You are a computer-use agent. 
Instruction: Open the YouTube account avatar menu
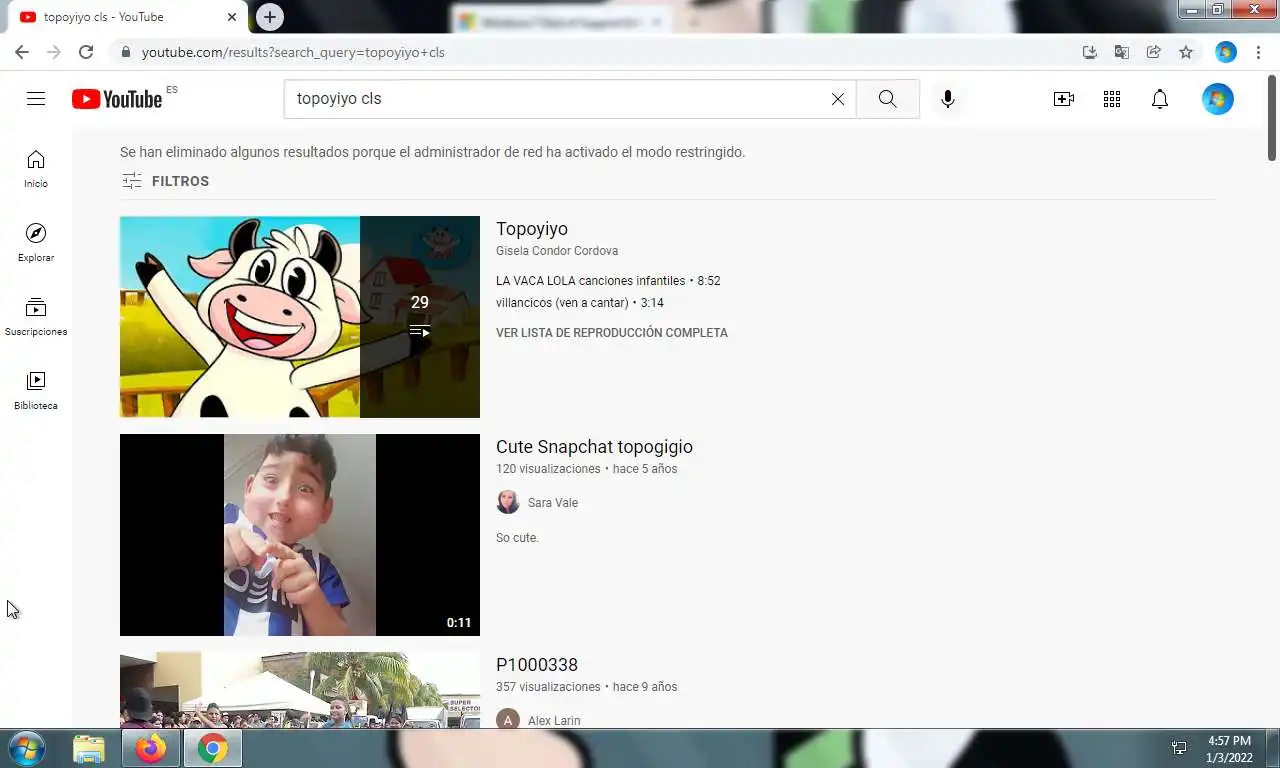[1217, 99]
